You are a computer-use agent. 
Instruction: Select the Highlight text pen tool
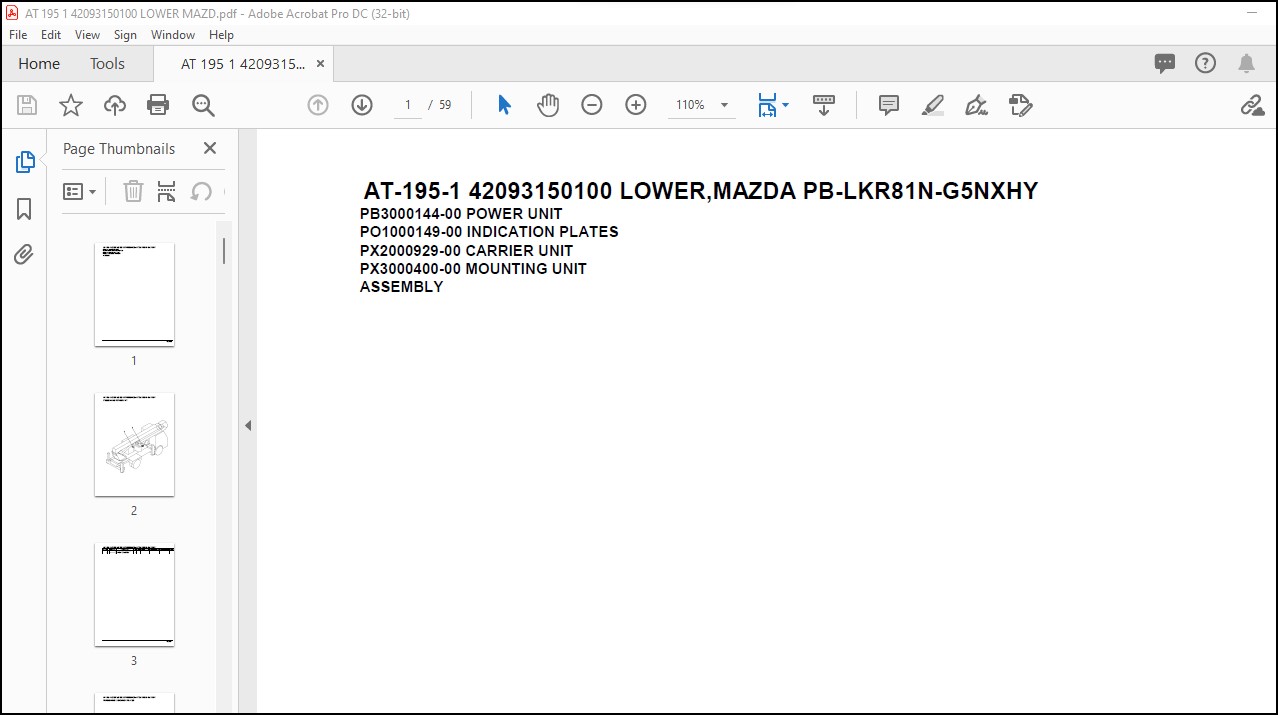[x=933, y=105]
